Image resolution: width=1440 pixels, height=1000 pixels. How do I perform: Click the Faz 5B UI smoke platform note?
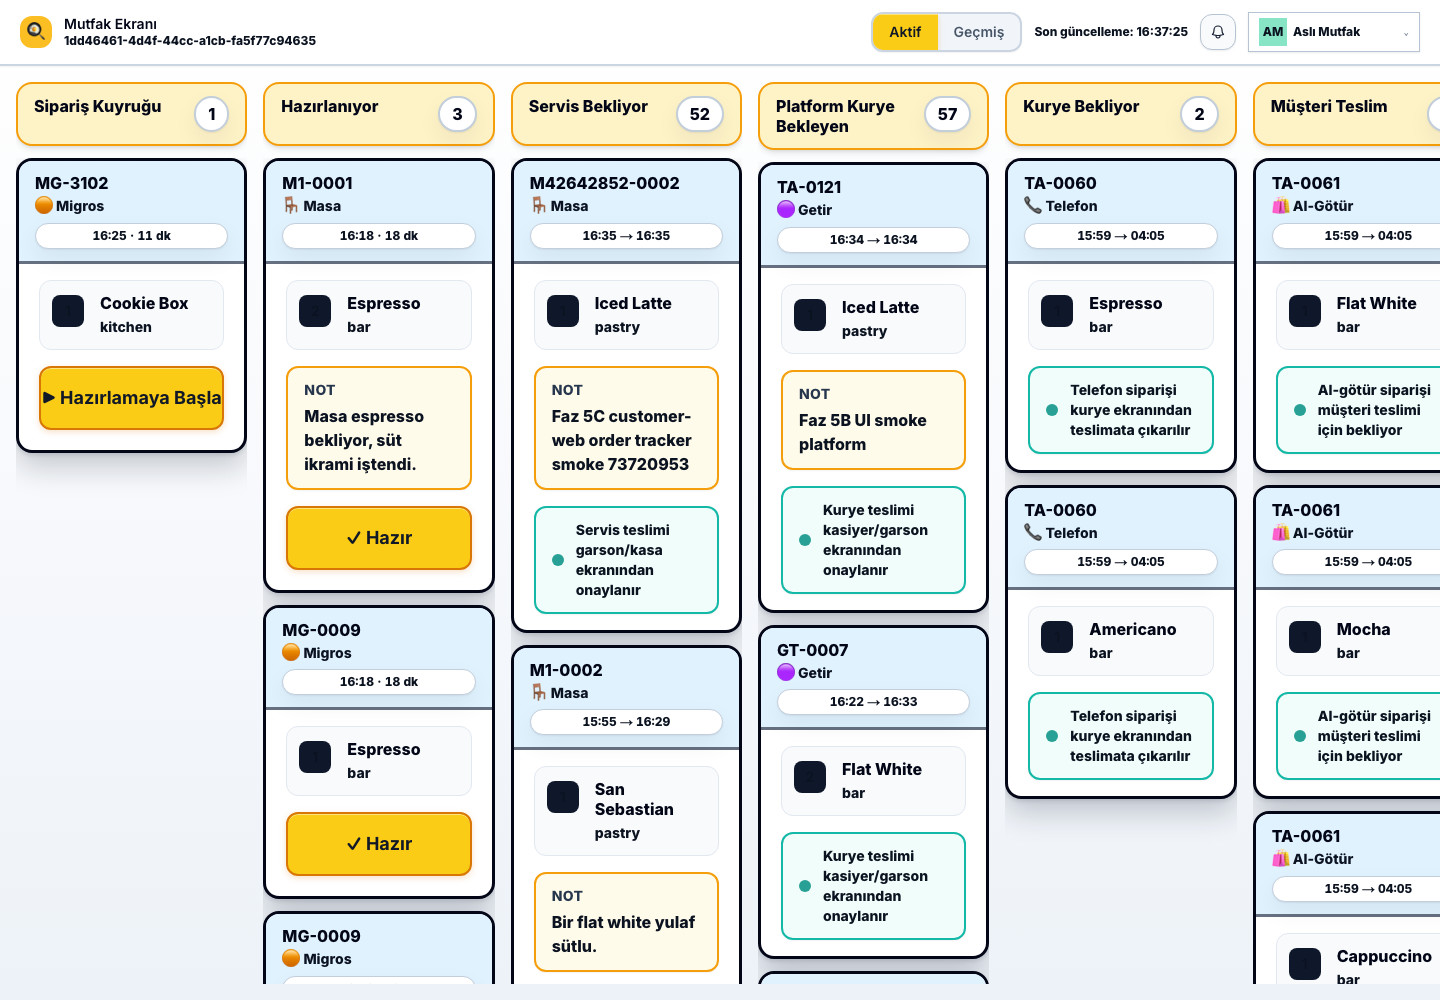873,420
